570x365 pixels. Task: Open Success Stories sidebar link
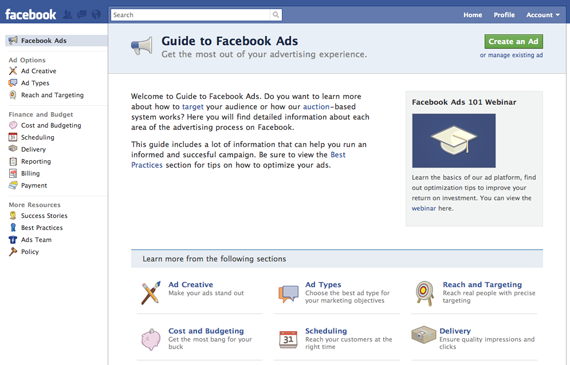click(x=44, y=216)
